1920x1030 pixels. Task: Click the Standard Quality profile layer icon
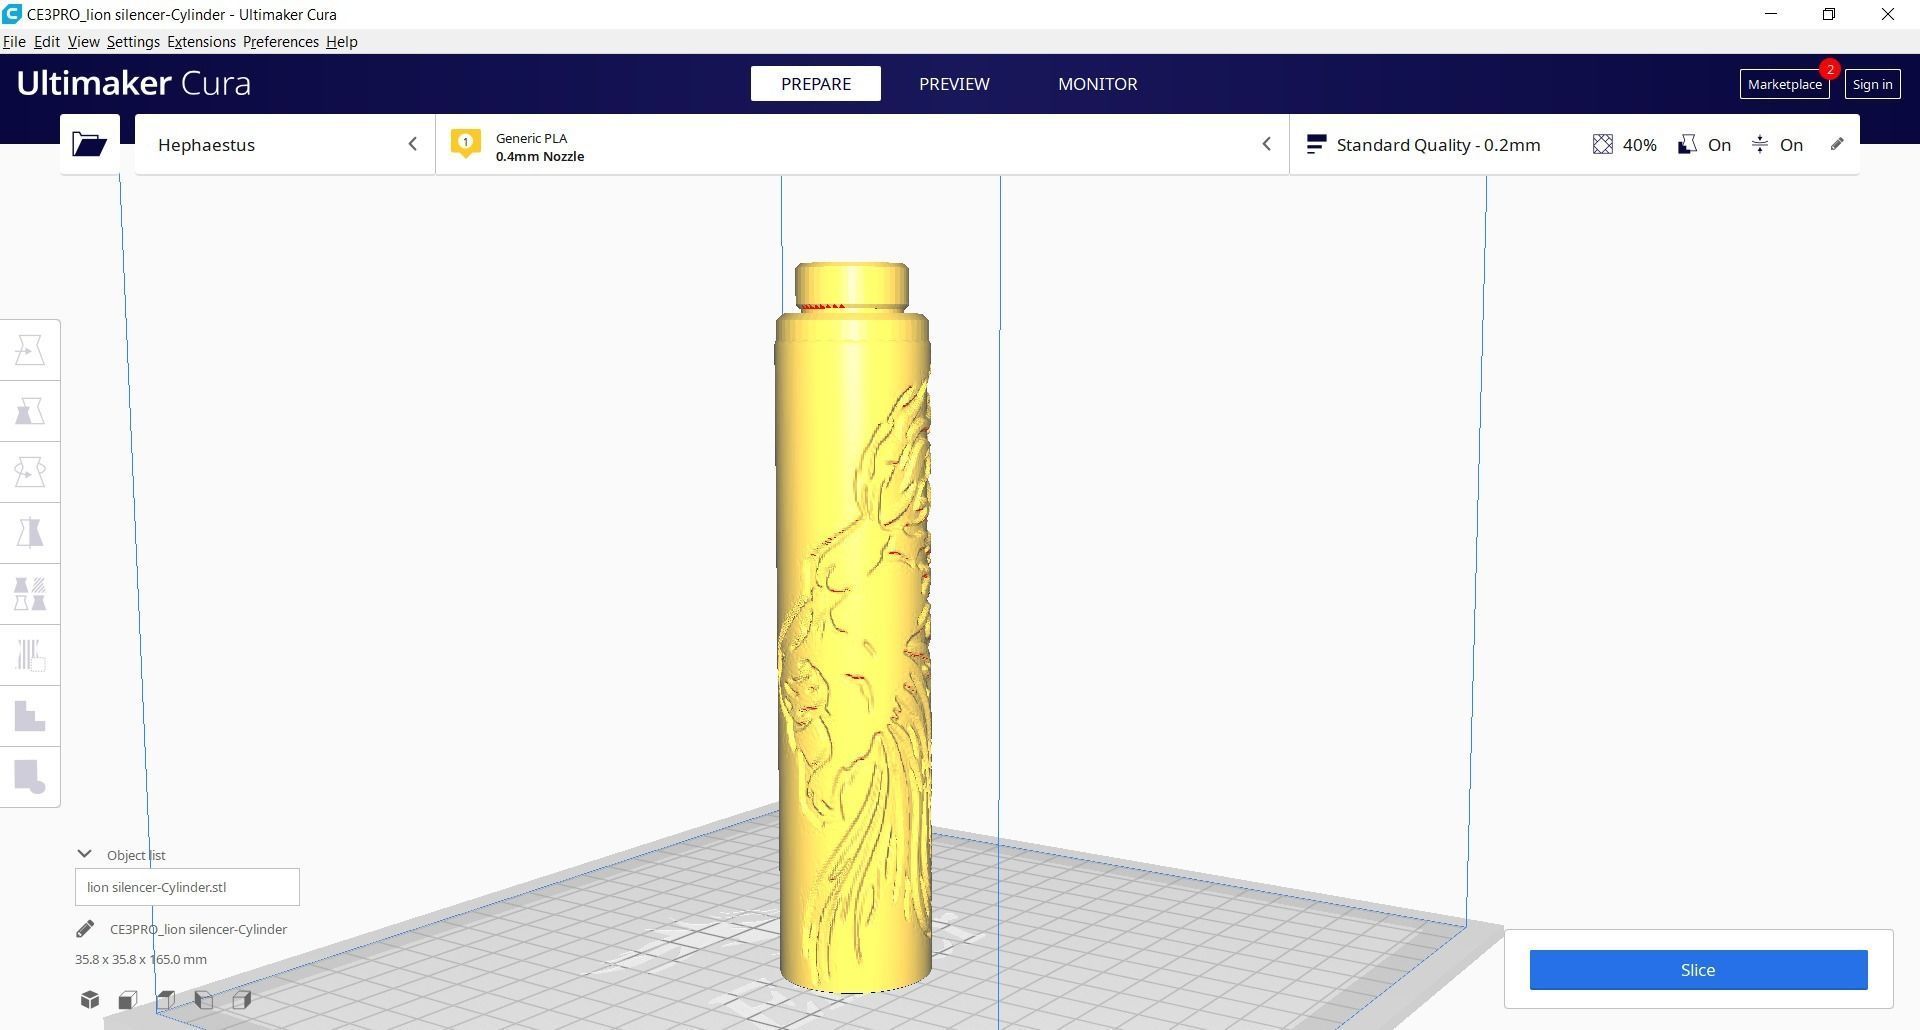(x=1316, y=145)
